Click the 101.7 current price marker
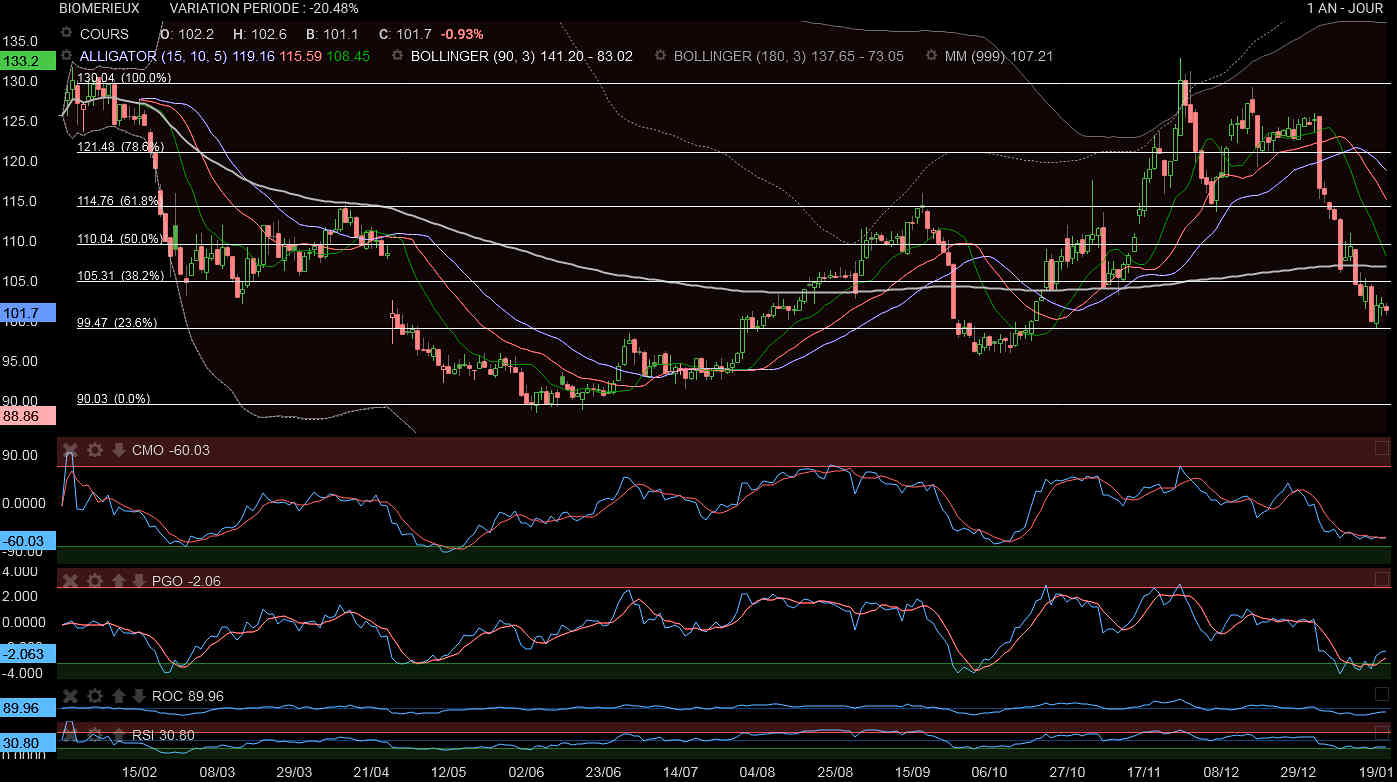Viewport: 1397px width, 782px height. (x=21, y=314)
